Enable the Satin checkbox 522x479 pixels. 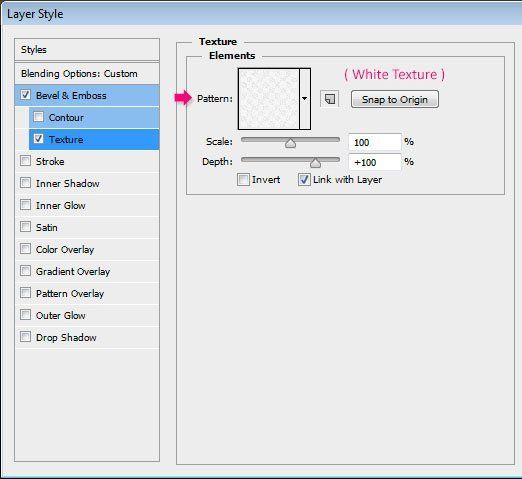pyautogui.click(x=26, y=227)
